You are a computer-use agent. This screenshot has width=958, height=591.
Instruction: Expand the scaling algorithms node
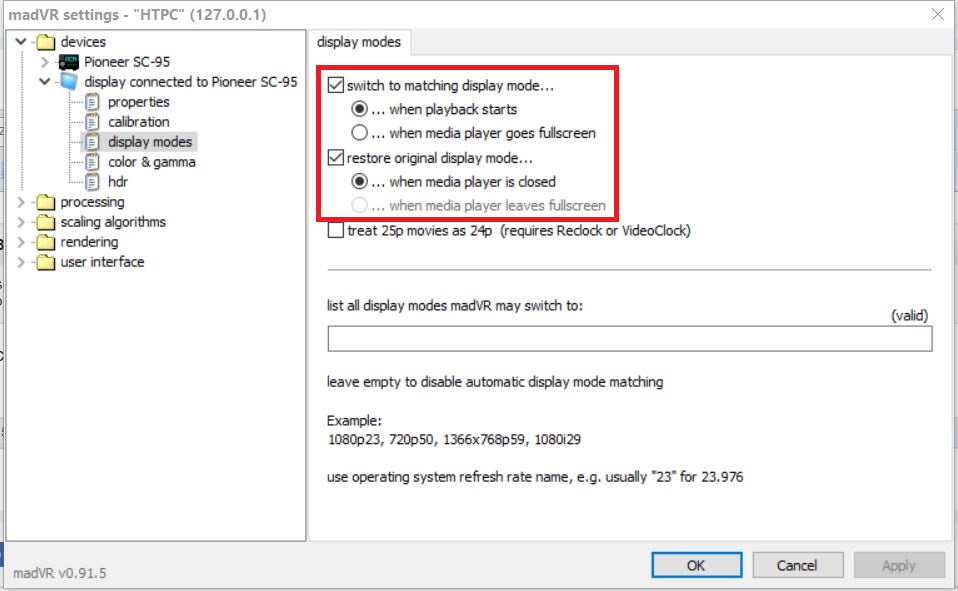point(21,222)
